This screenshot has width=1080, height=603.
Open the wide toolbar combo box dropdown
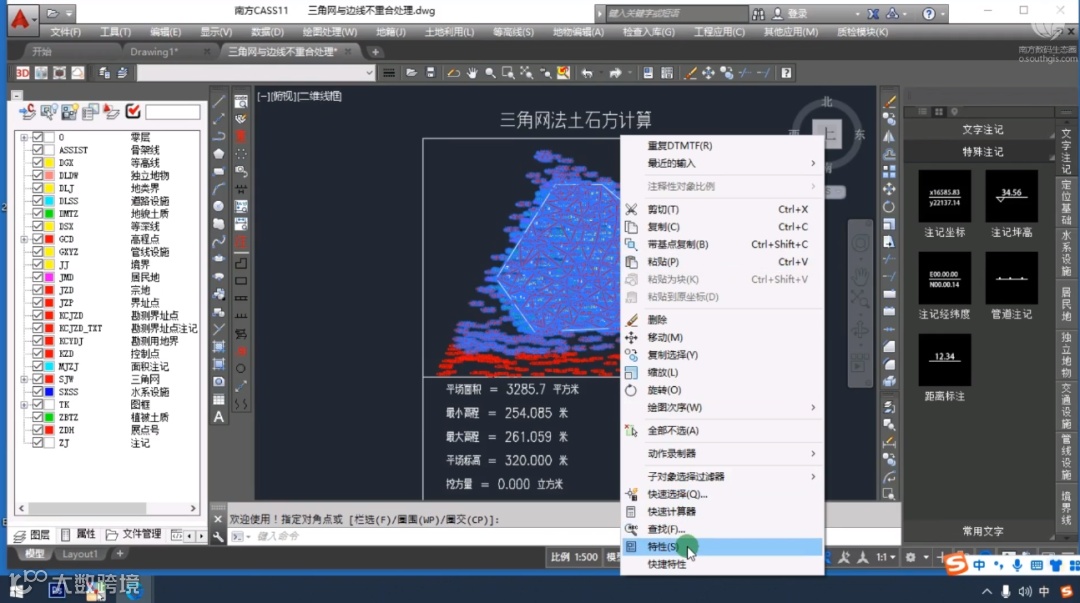[369, 73]
